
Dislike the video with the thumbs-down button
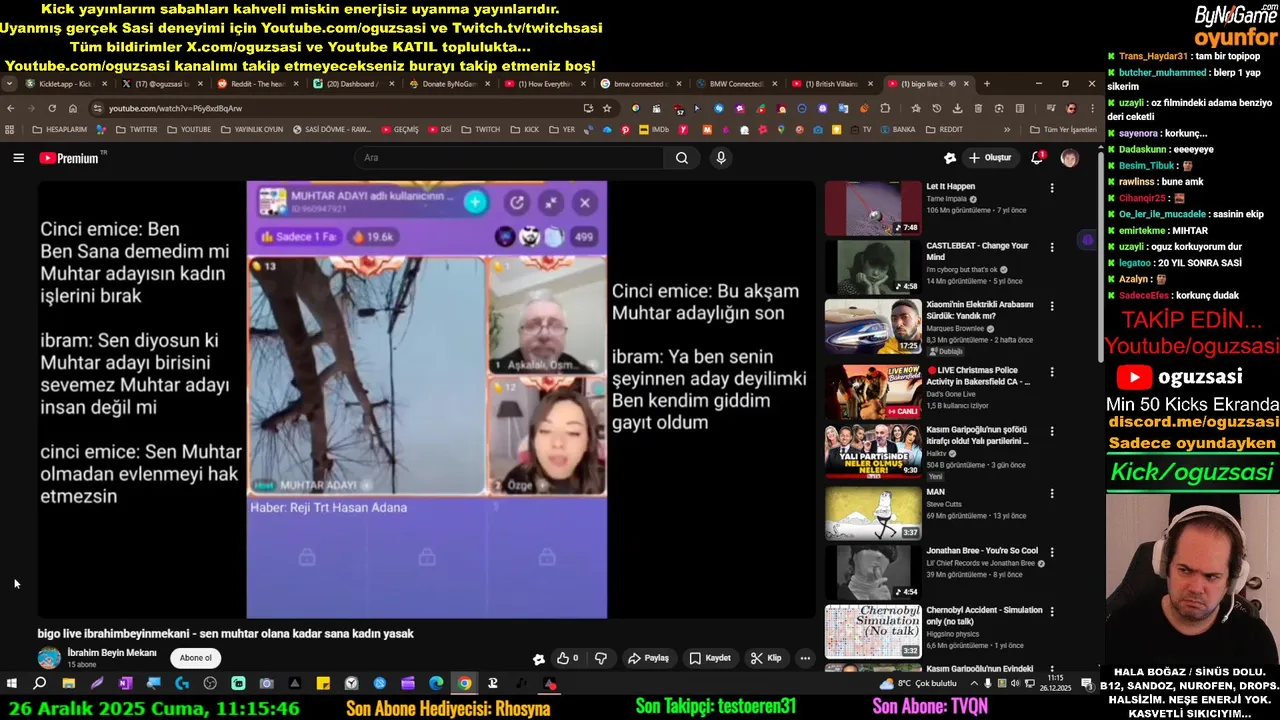click(x=601, y=658)
